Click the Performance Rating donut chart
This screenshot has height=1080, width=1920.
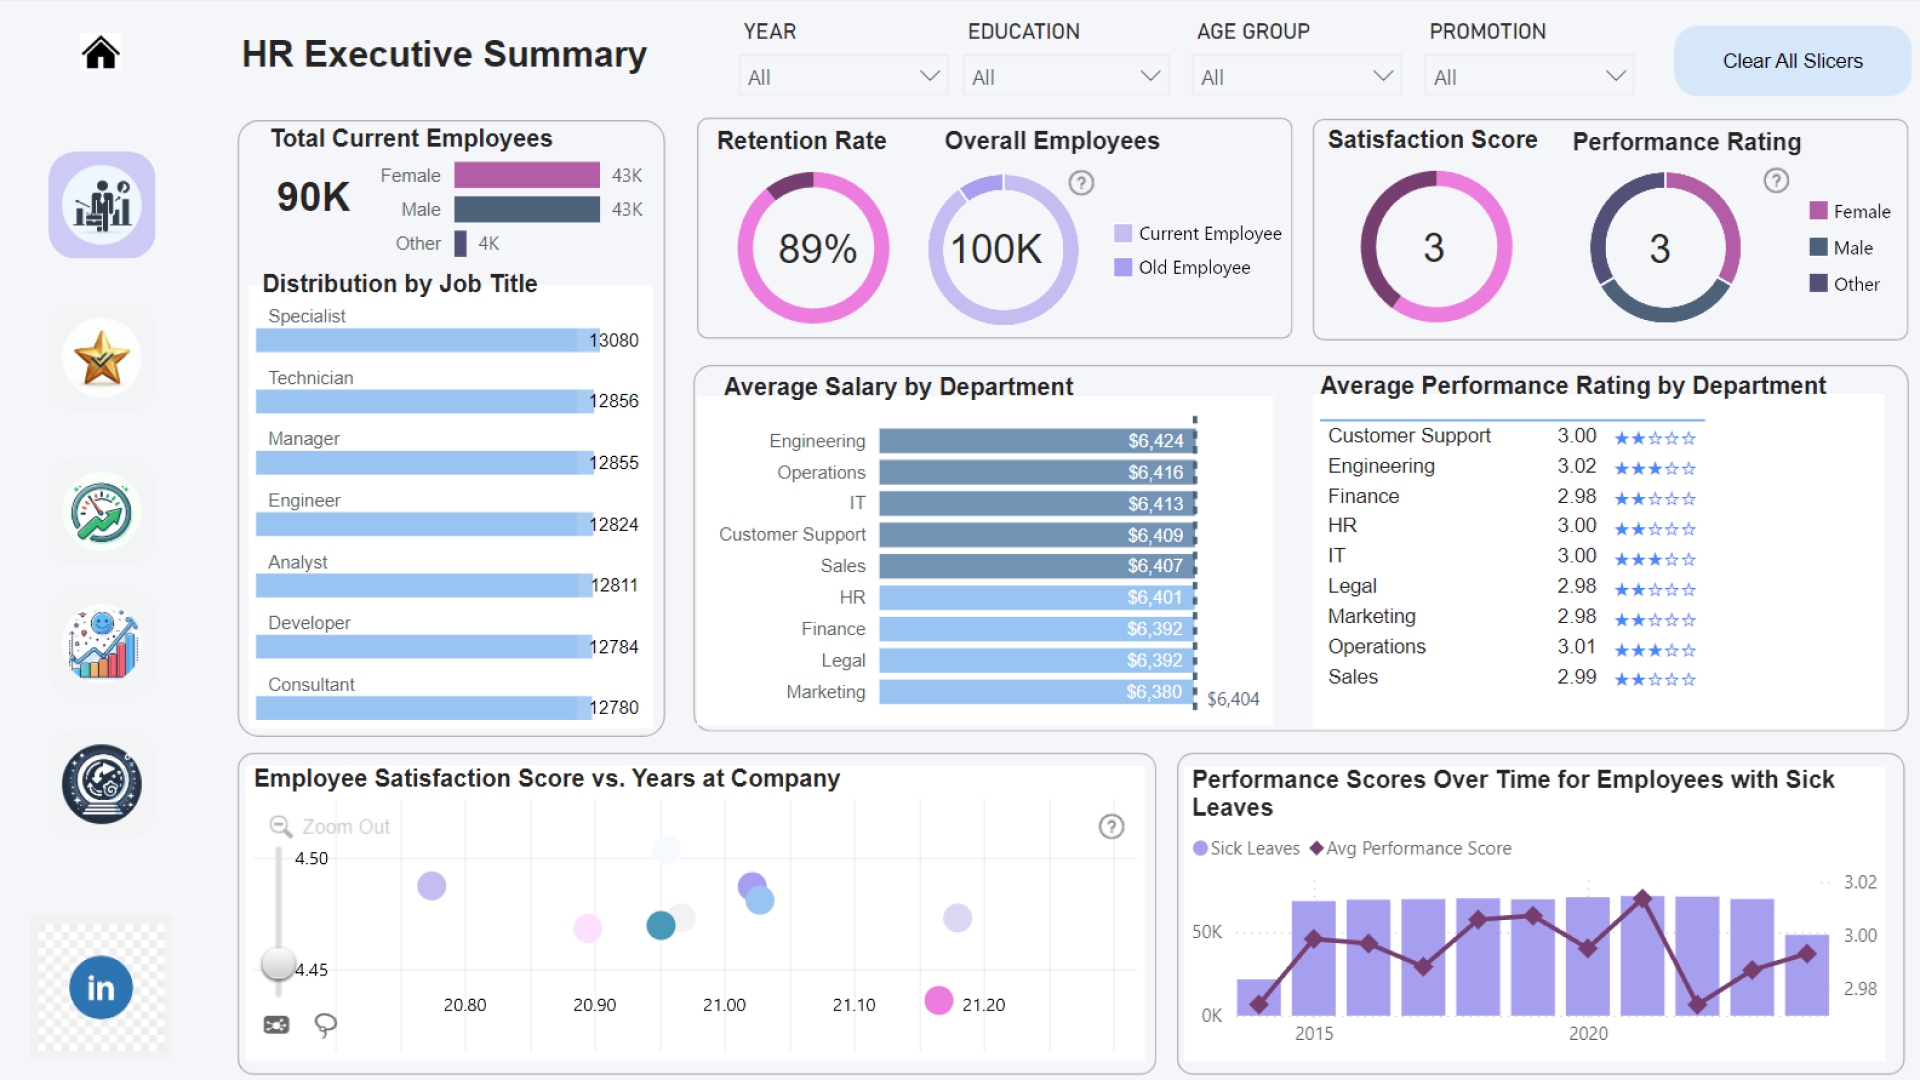pyautogui.click(x=1665, y=247)
